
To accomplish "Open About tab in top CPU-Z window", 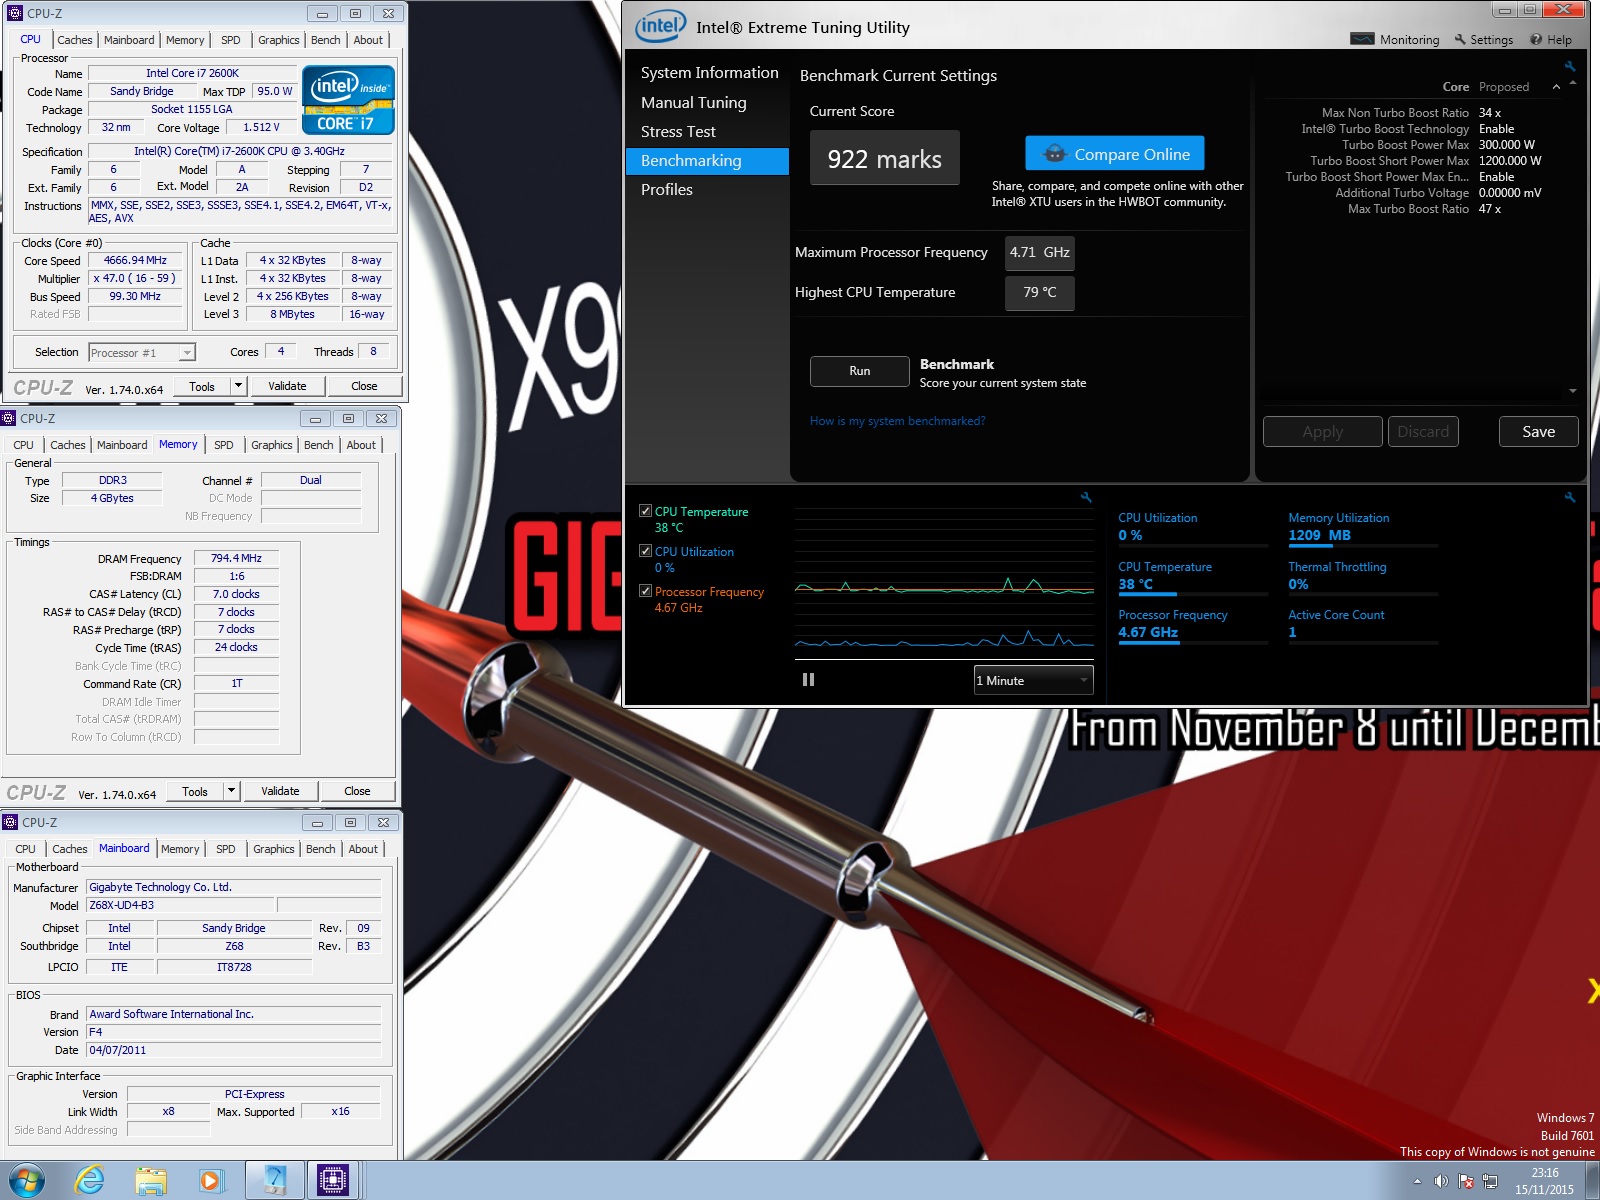I will 368,40.
